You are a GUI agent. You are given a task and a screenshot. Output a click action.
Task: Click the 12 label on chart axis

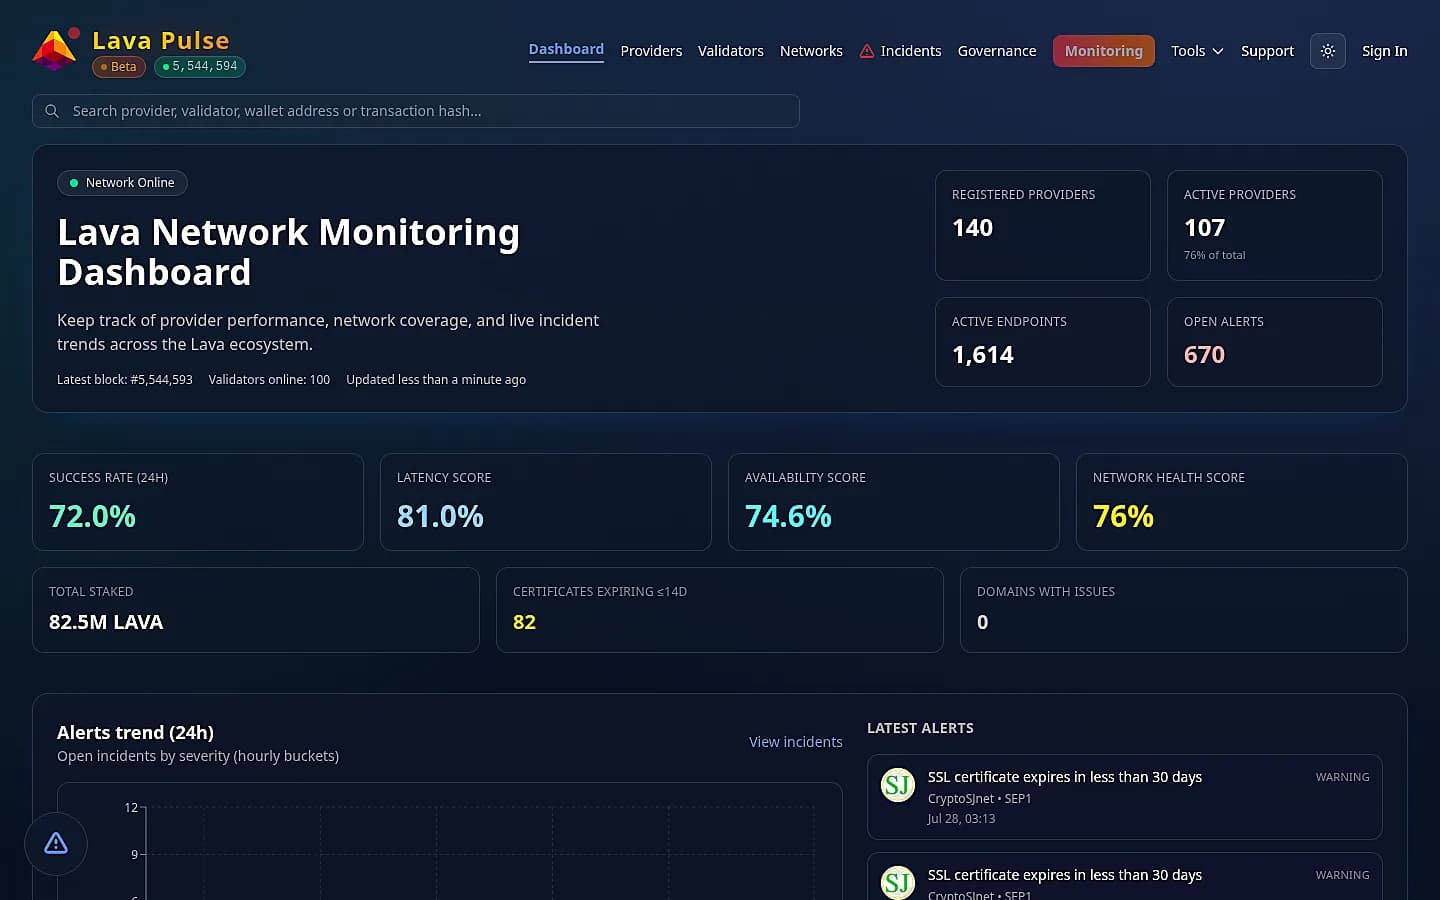[131, 808]
